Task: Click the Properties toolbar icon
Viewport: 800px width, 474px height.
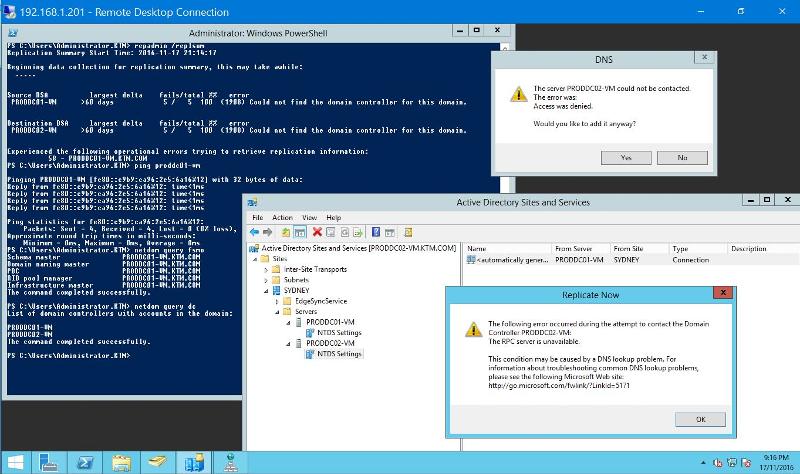Action: [x=331, y=232]
